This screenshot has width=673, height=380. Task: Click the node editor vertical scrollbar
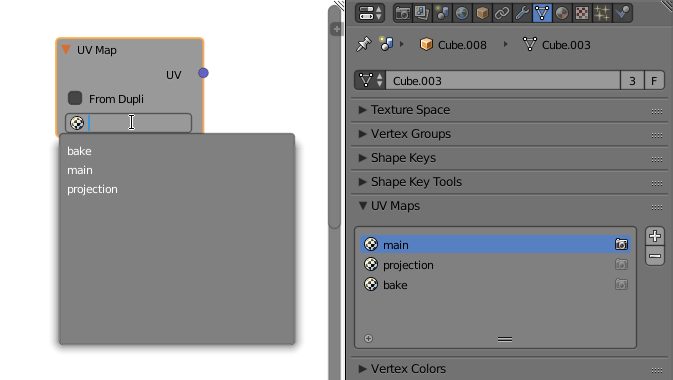(335, 117)
